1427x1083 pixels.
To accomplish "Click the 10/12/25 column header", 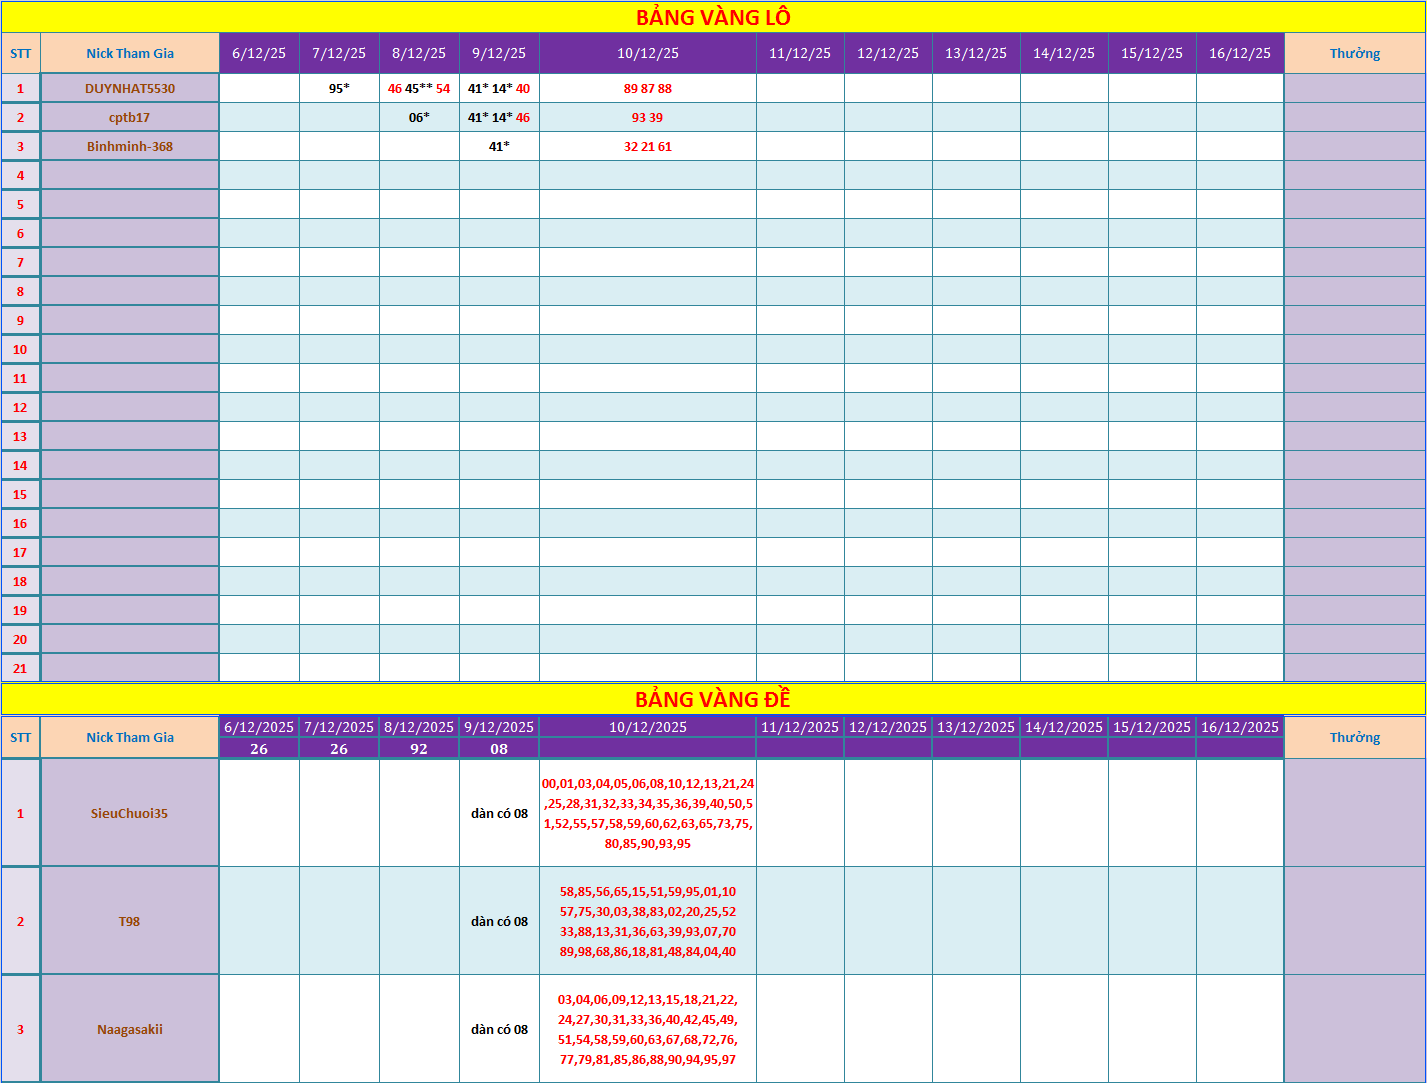I will click(647, 53).
